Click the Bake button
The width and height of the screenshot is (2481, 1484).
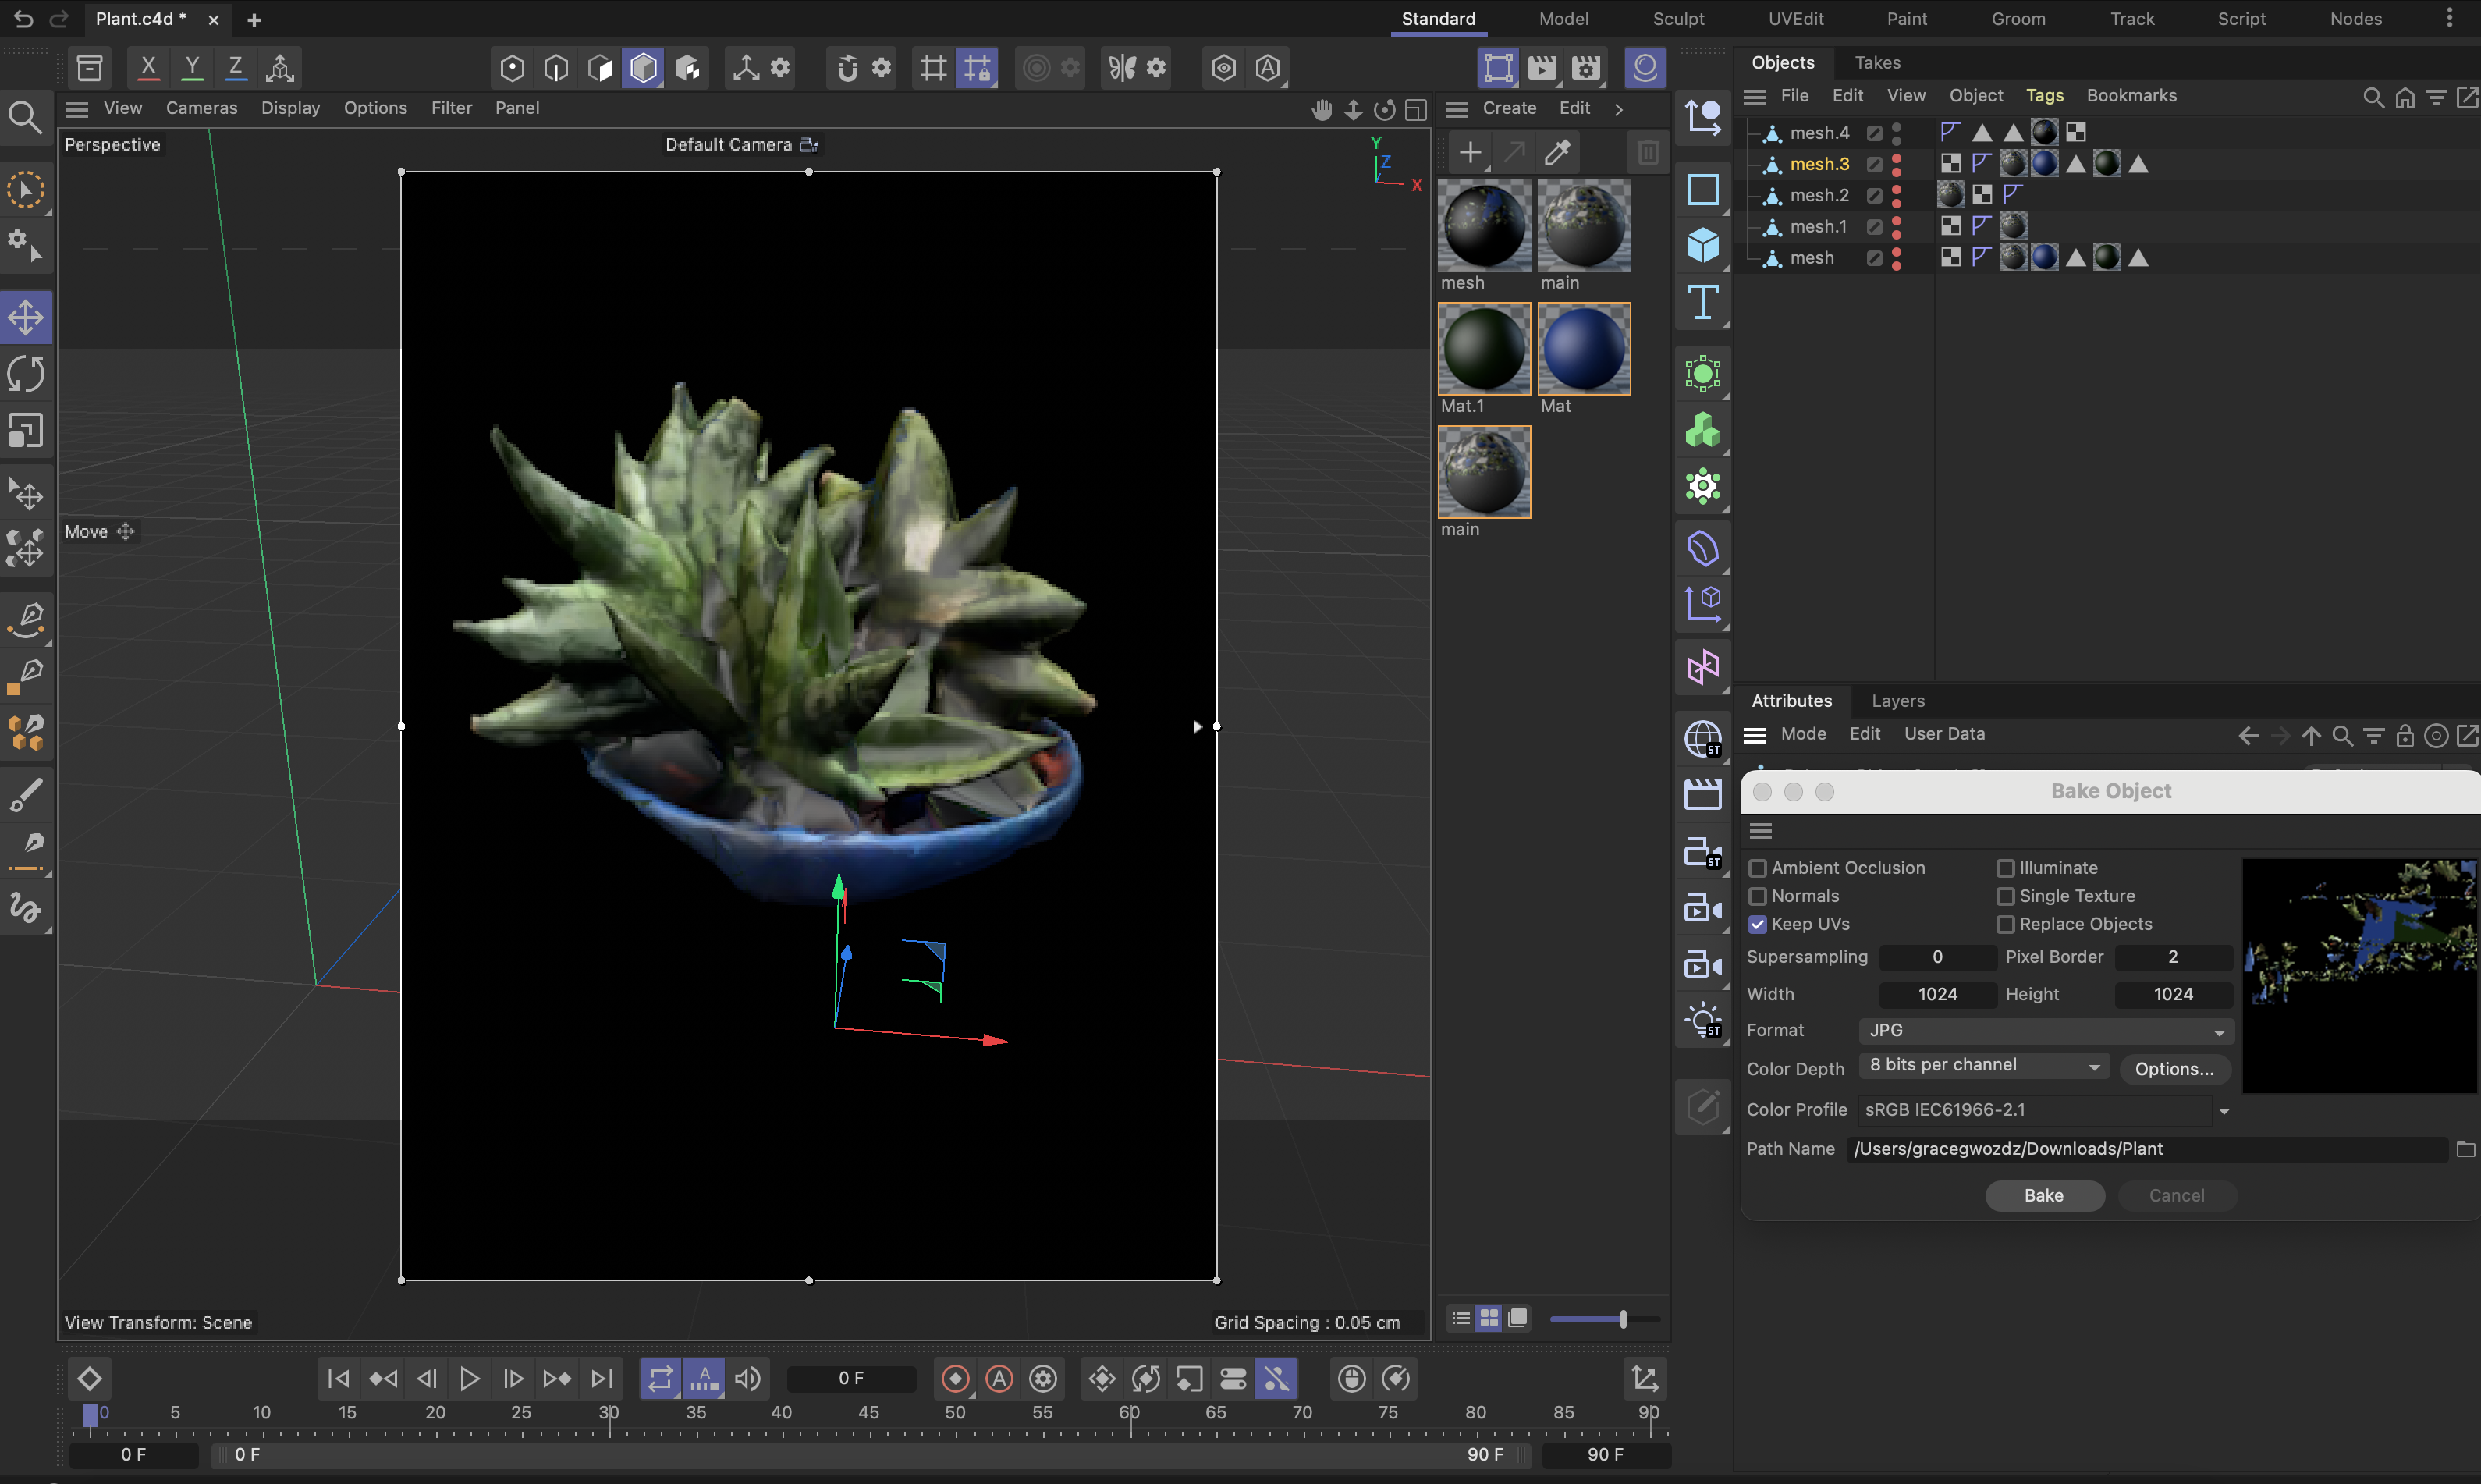[2044, 1195]
